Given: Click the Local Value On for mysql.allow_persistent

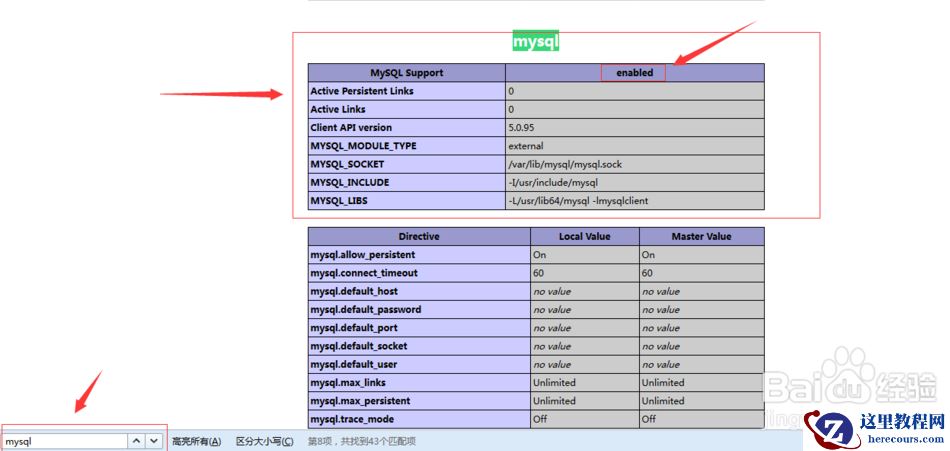Looking at the screenshot, I should coord(539,255).
